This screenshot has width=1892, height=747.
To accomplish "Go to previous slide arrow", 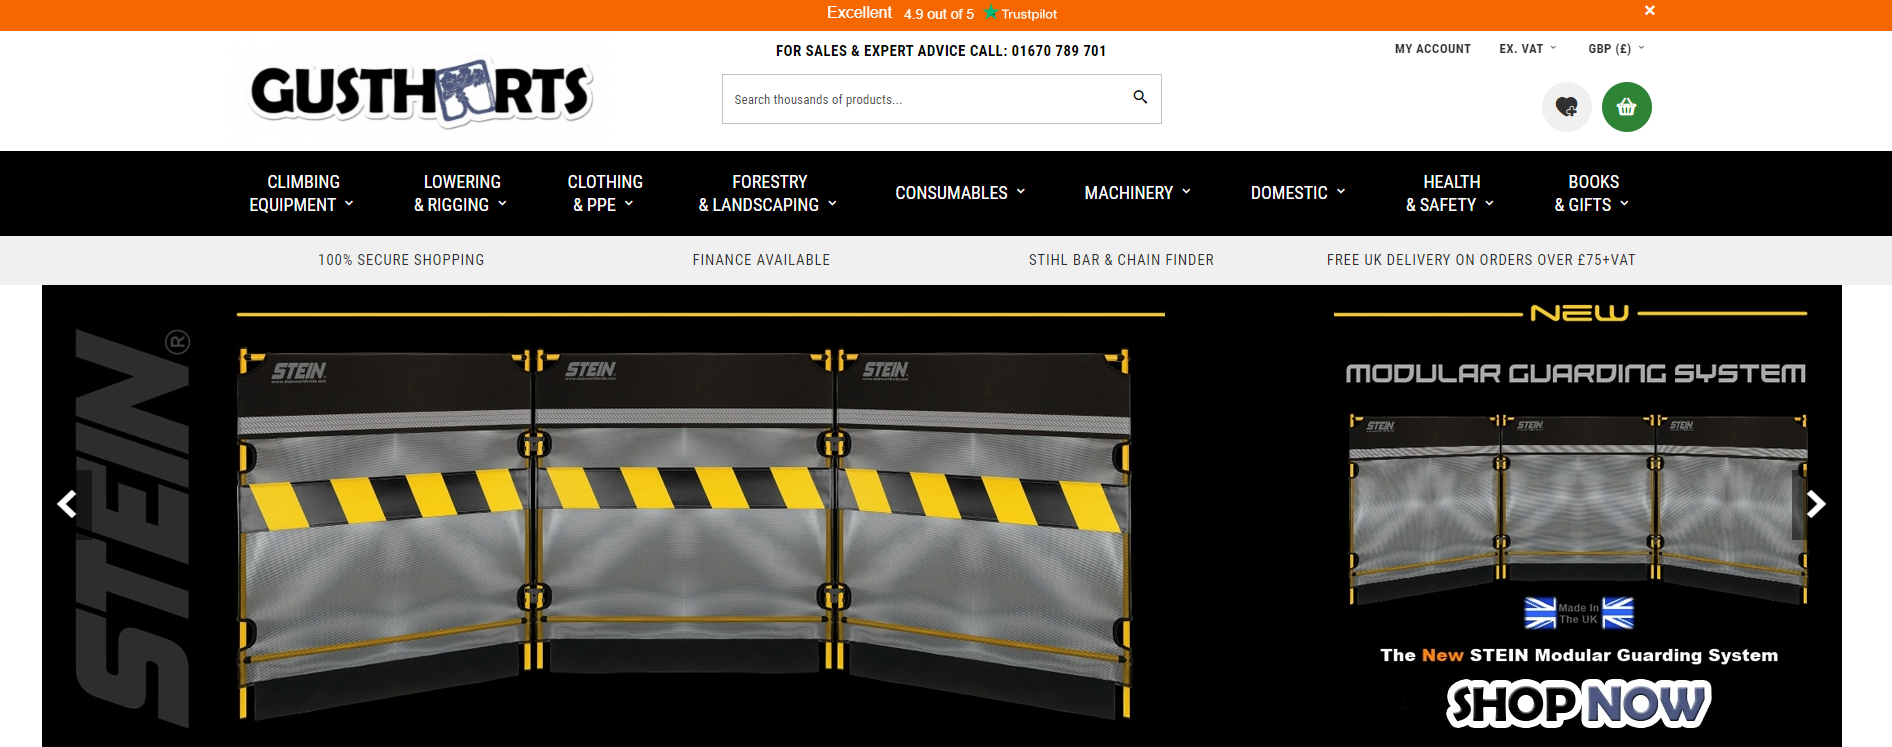I will coord(67,504).
